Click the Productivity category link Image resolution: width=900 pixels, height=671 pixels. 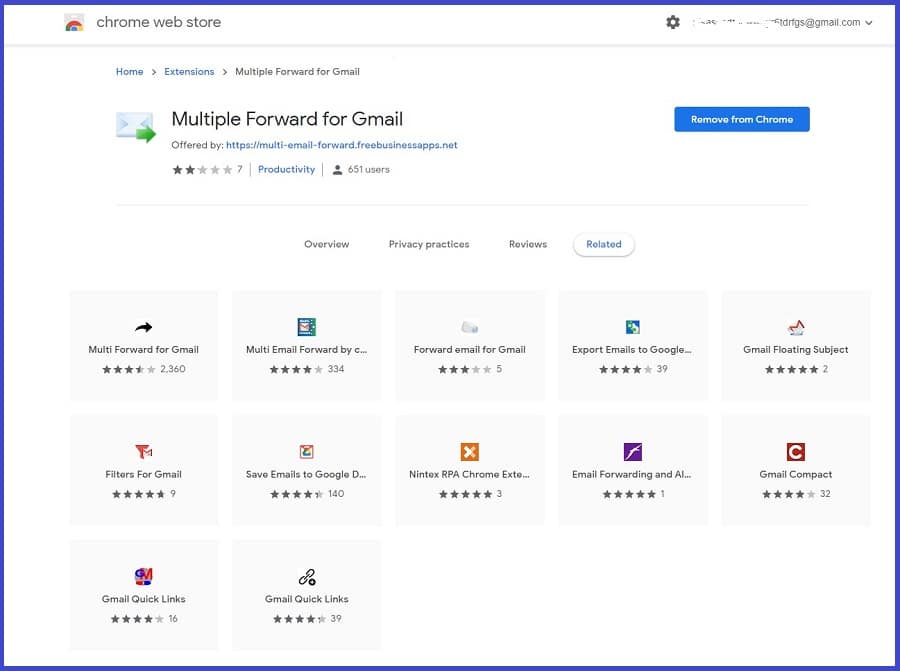tap(286, 169)
